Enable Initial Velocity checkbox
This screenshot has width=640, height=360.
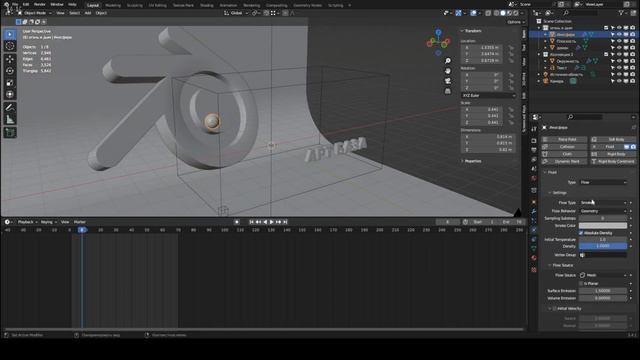pyautogui.click(x=555, y=309)
